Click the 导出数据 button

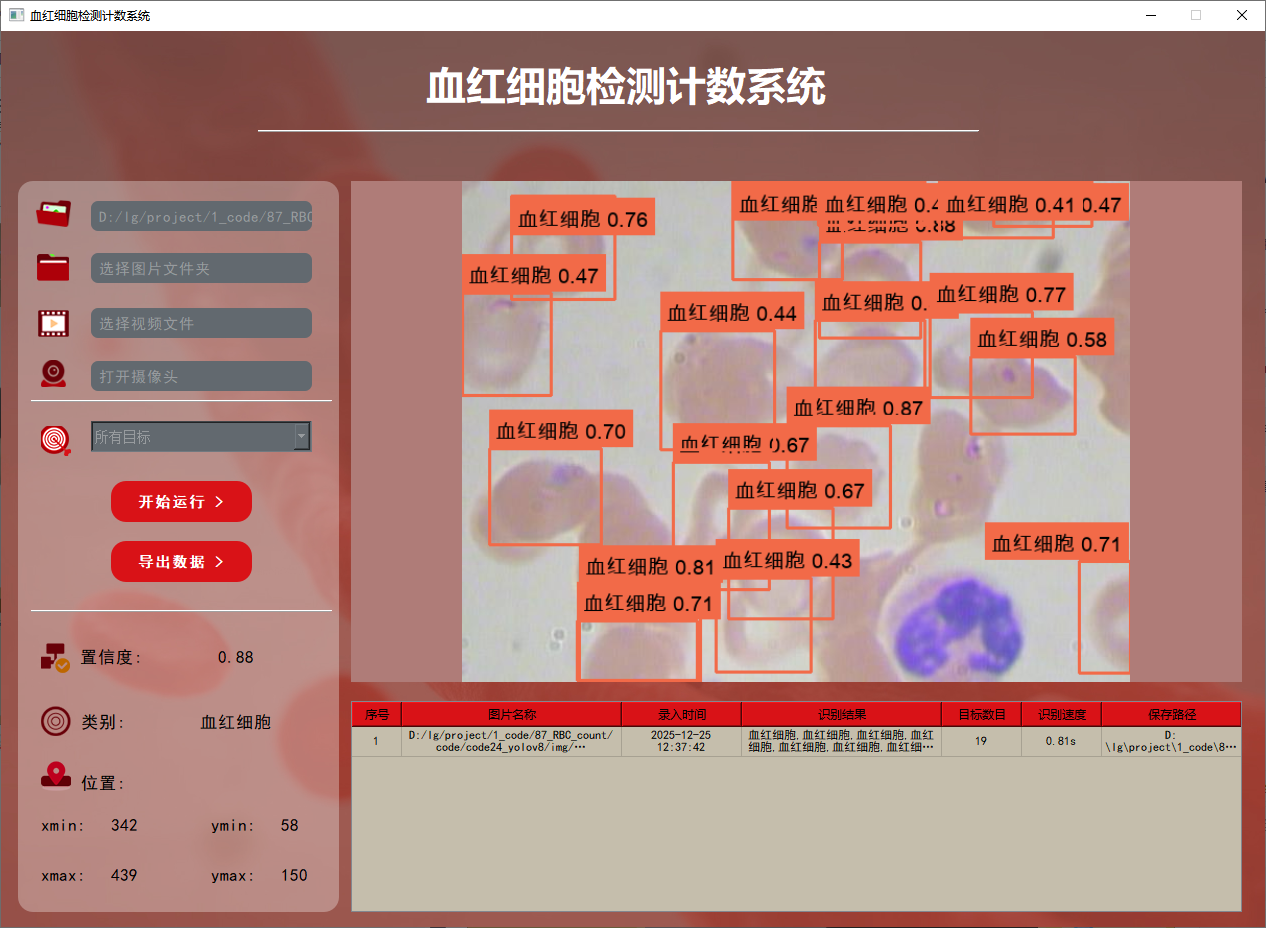pos(181,561)
